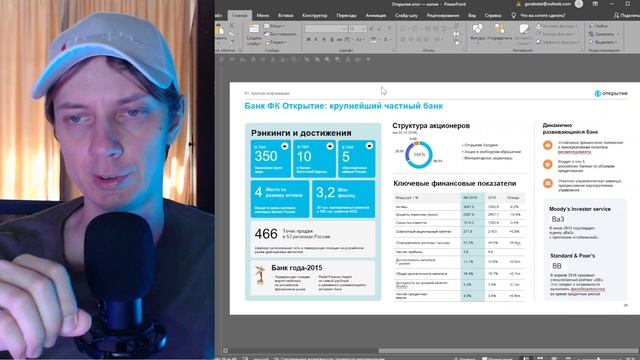The image size is (640, 360).
Task: Open the Справка tab
Action: tap(493, 16)
